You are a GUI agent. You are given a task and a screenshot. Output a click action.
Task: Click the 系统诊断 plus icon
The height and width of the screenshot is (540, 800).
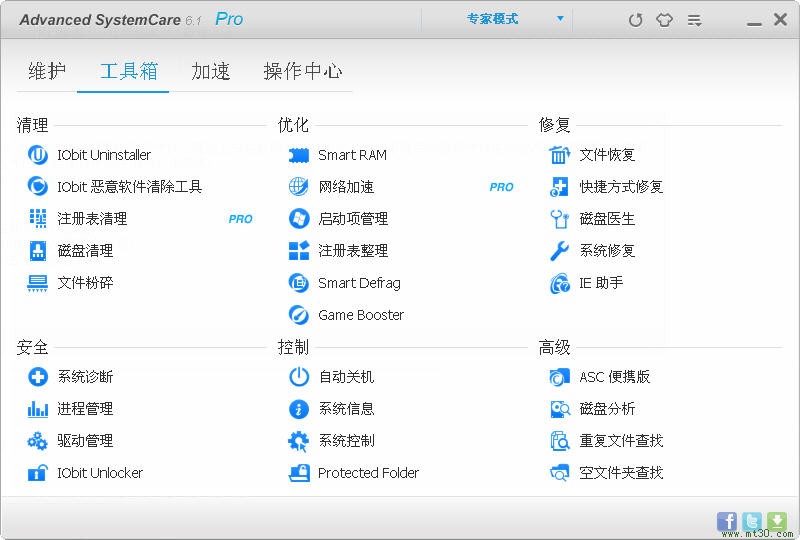[37, 377]
